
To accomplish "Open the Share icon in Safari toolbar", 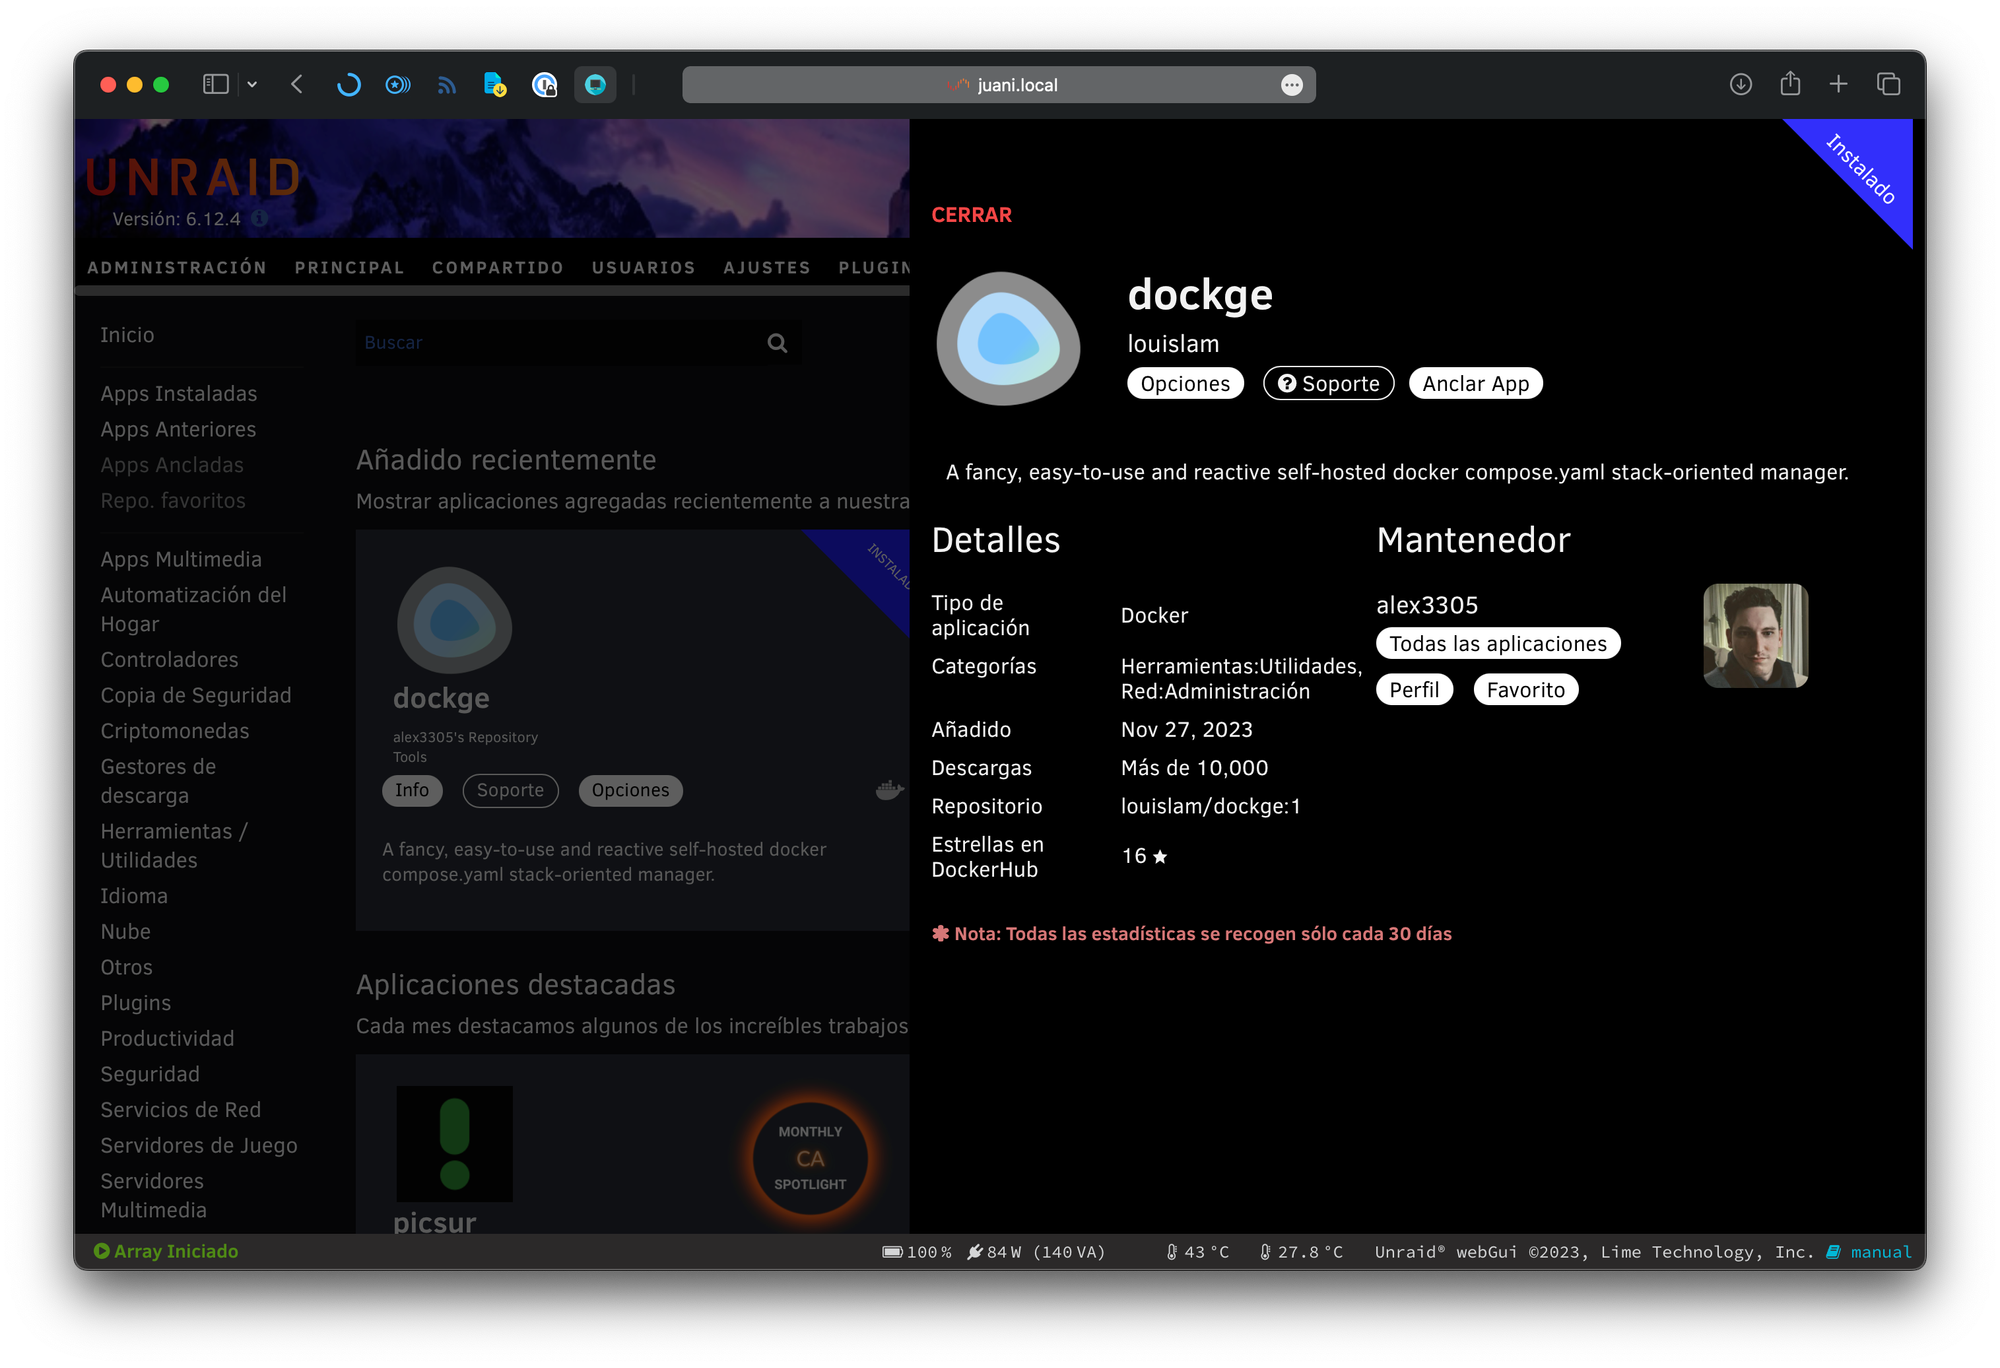I will click(1790, 83).
